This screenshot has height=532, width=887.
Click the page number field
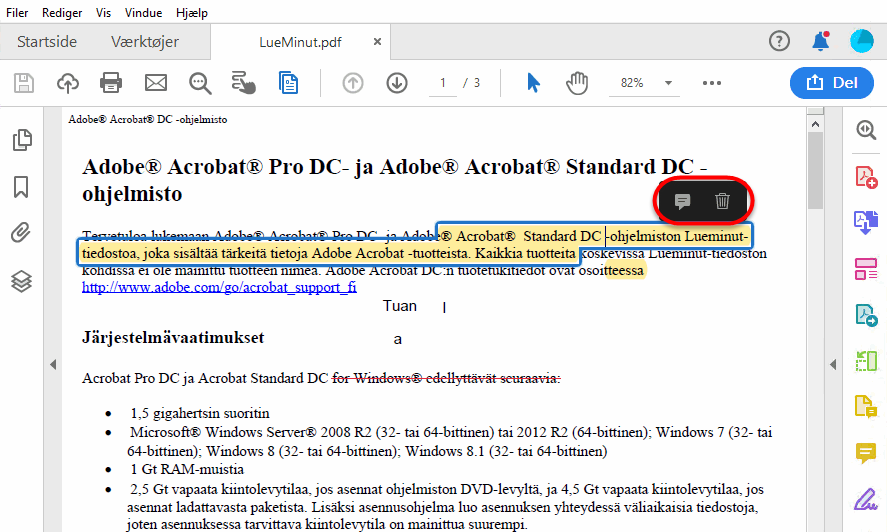click(x=443, y=83)
